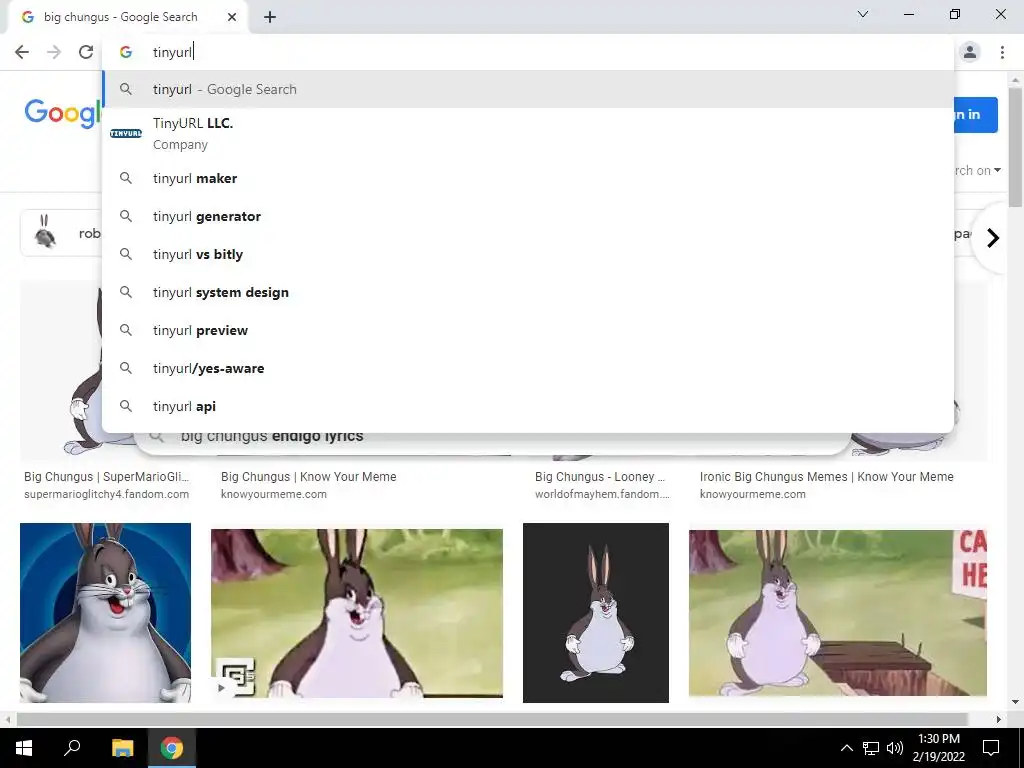Open 'Ironic Big Chungus Memes | Know Your Meme'
Viewport: 1024px width, 768px height.
pyautogui.click(x=826, y=477)
